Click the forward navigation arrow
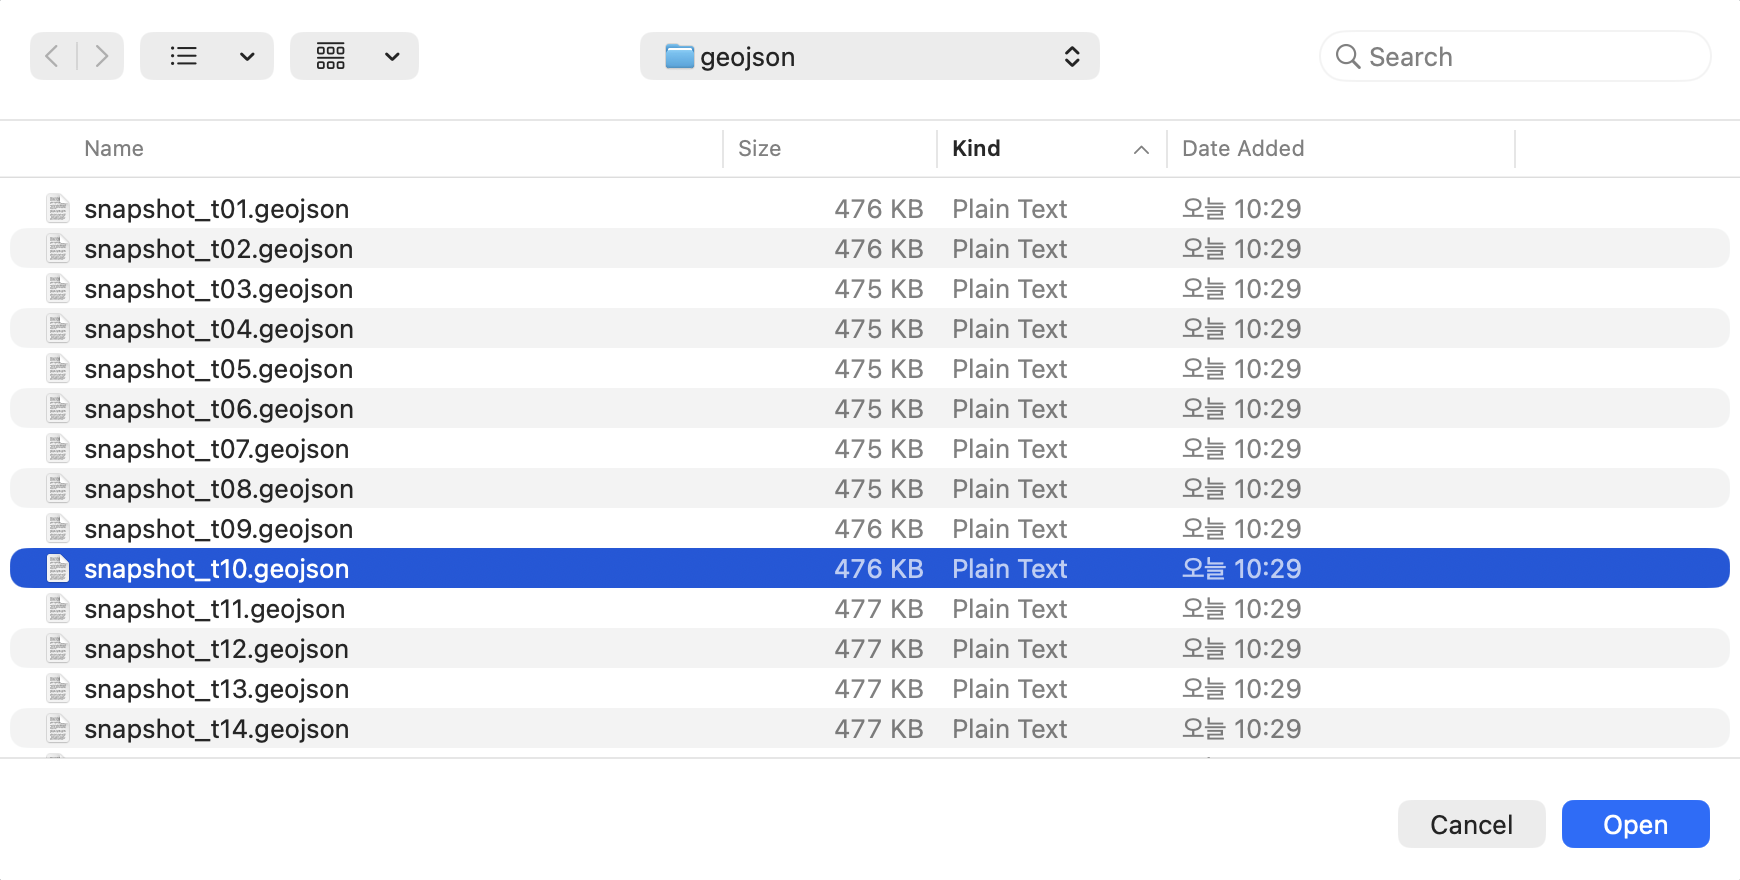The height and width of the screenshot is (880, 1740). coord(101,56)
